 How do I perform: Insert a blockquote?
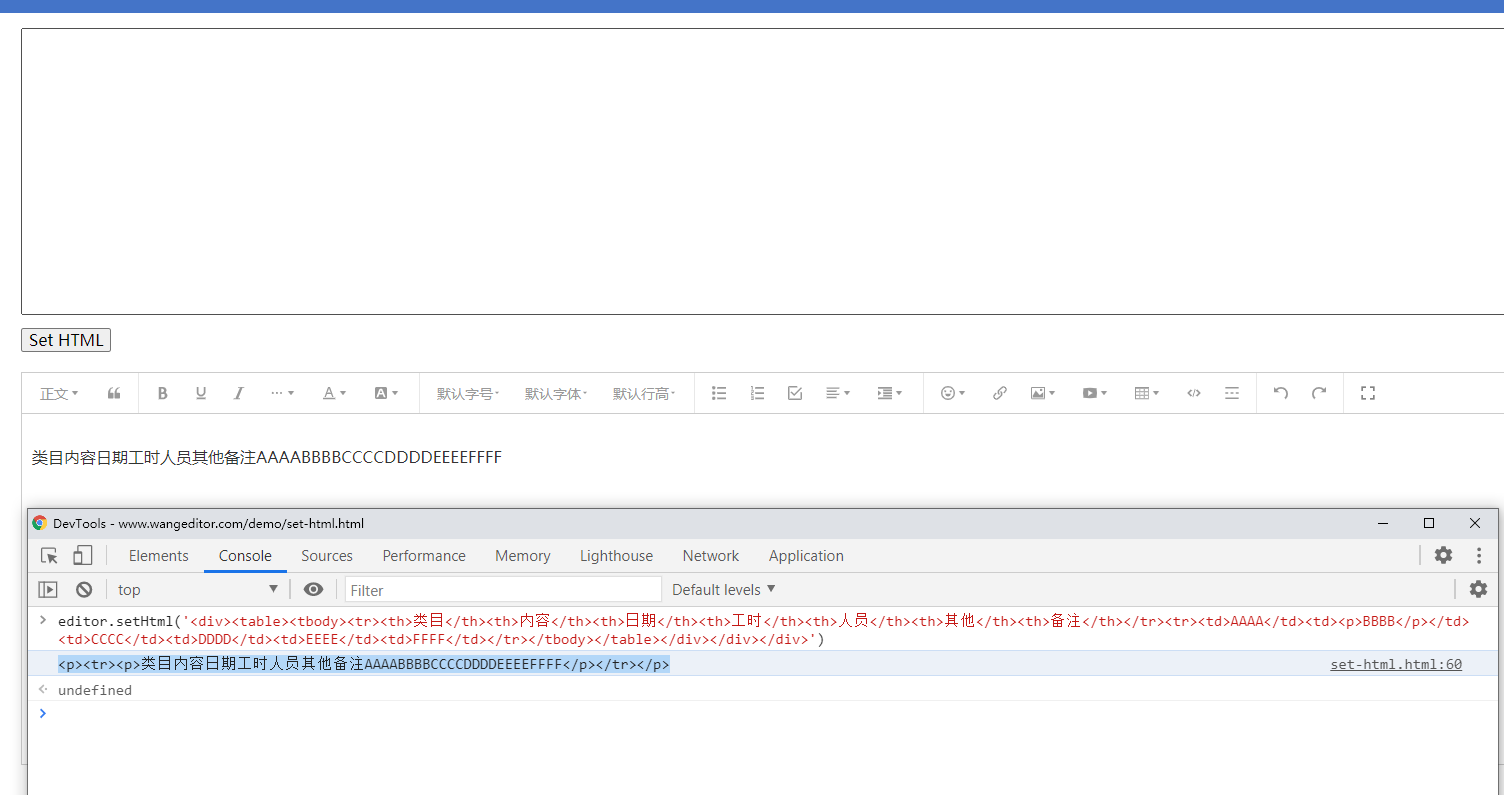113,392
